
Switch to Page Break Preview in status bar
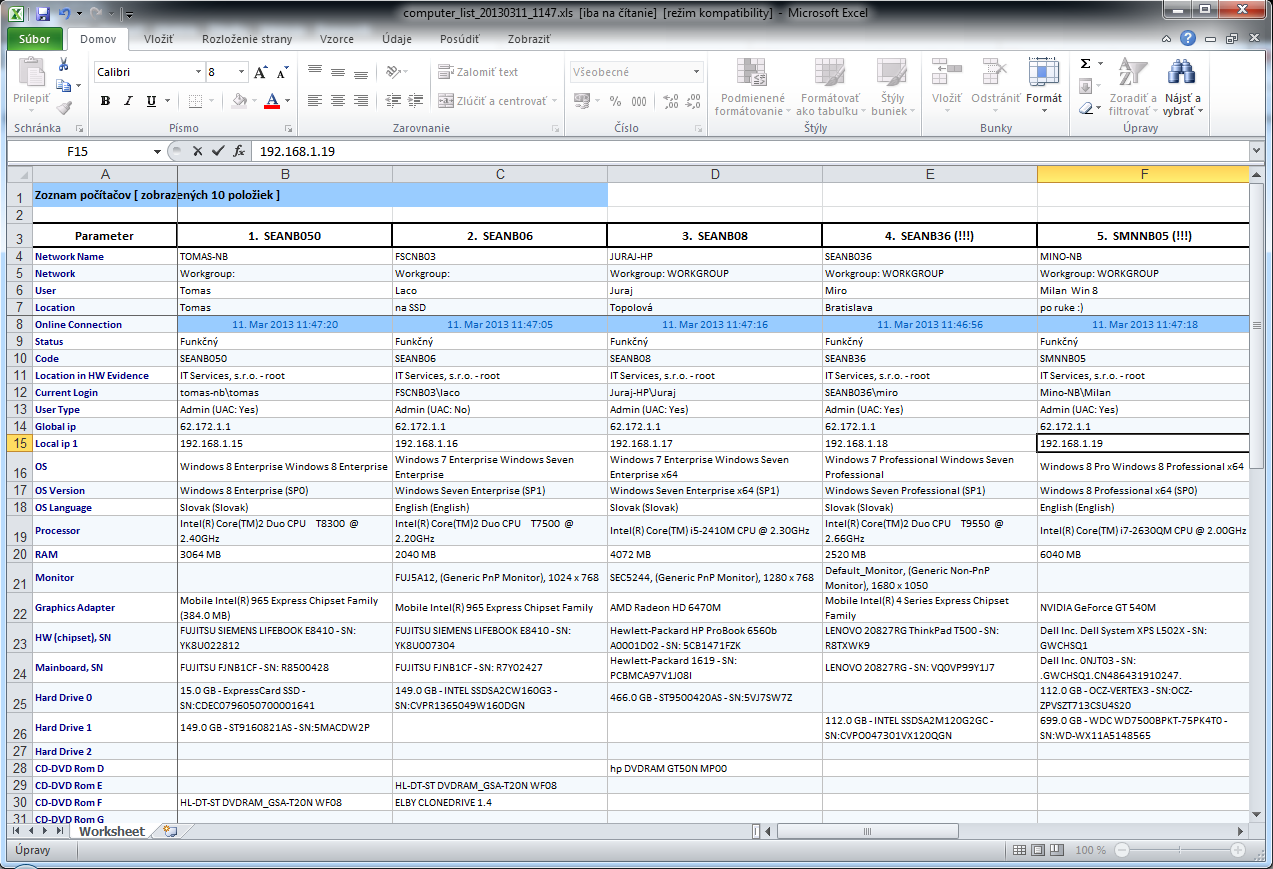(1058, 850)
